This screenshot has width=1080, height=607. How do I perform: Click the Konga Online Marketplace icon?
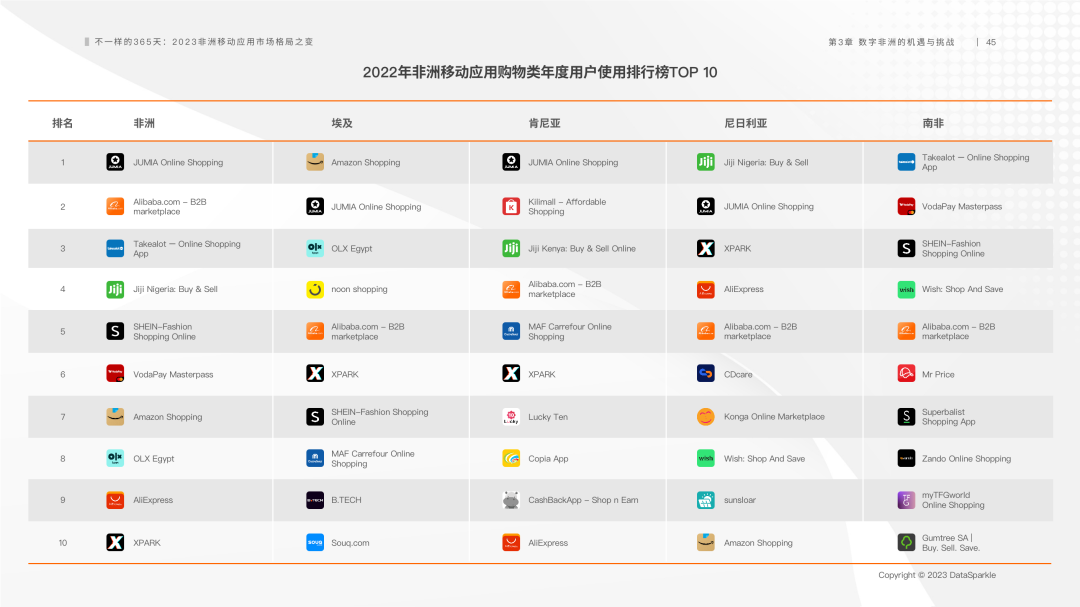[x=706, y=416]
